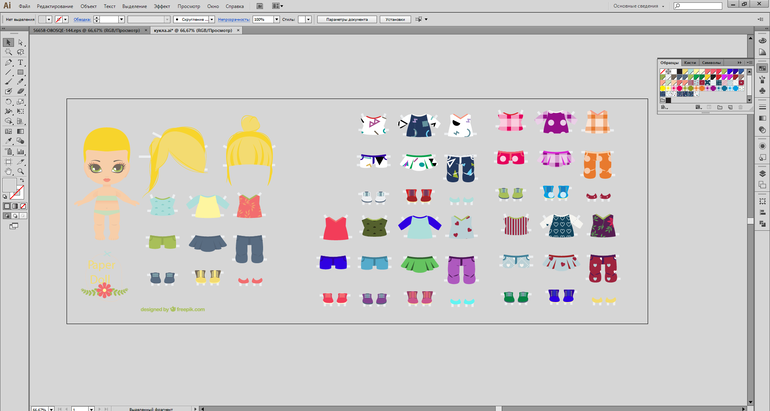Select the Hand tool

pos(8,171)
